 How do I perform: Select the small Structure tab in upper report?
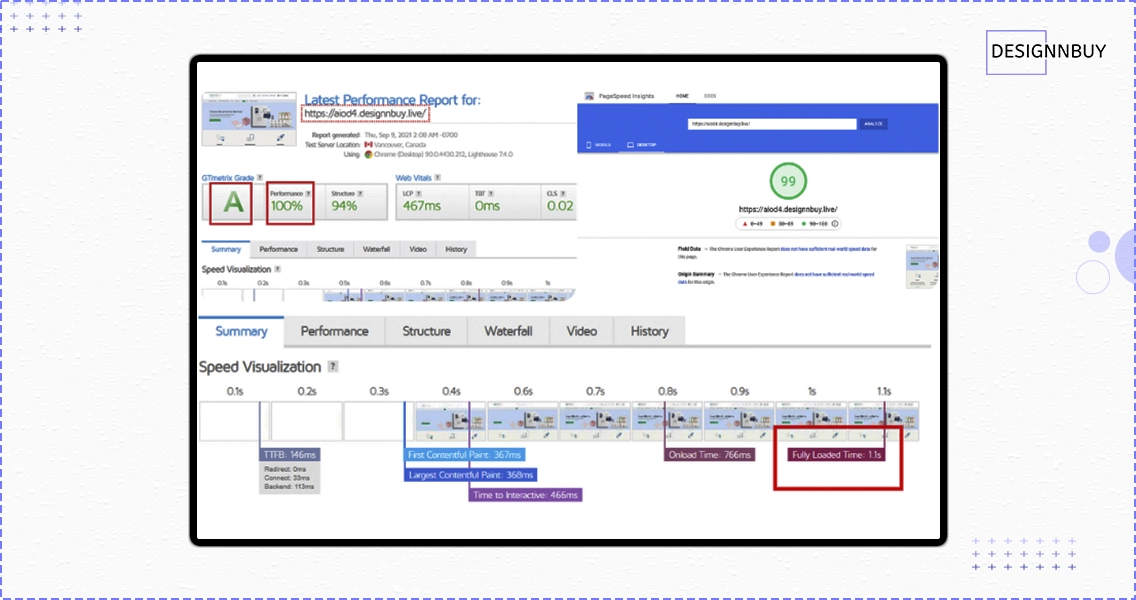coord(330,249)
